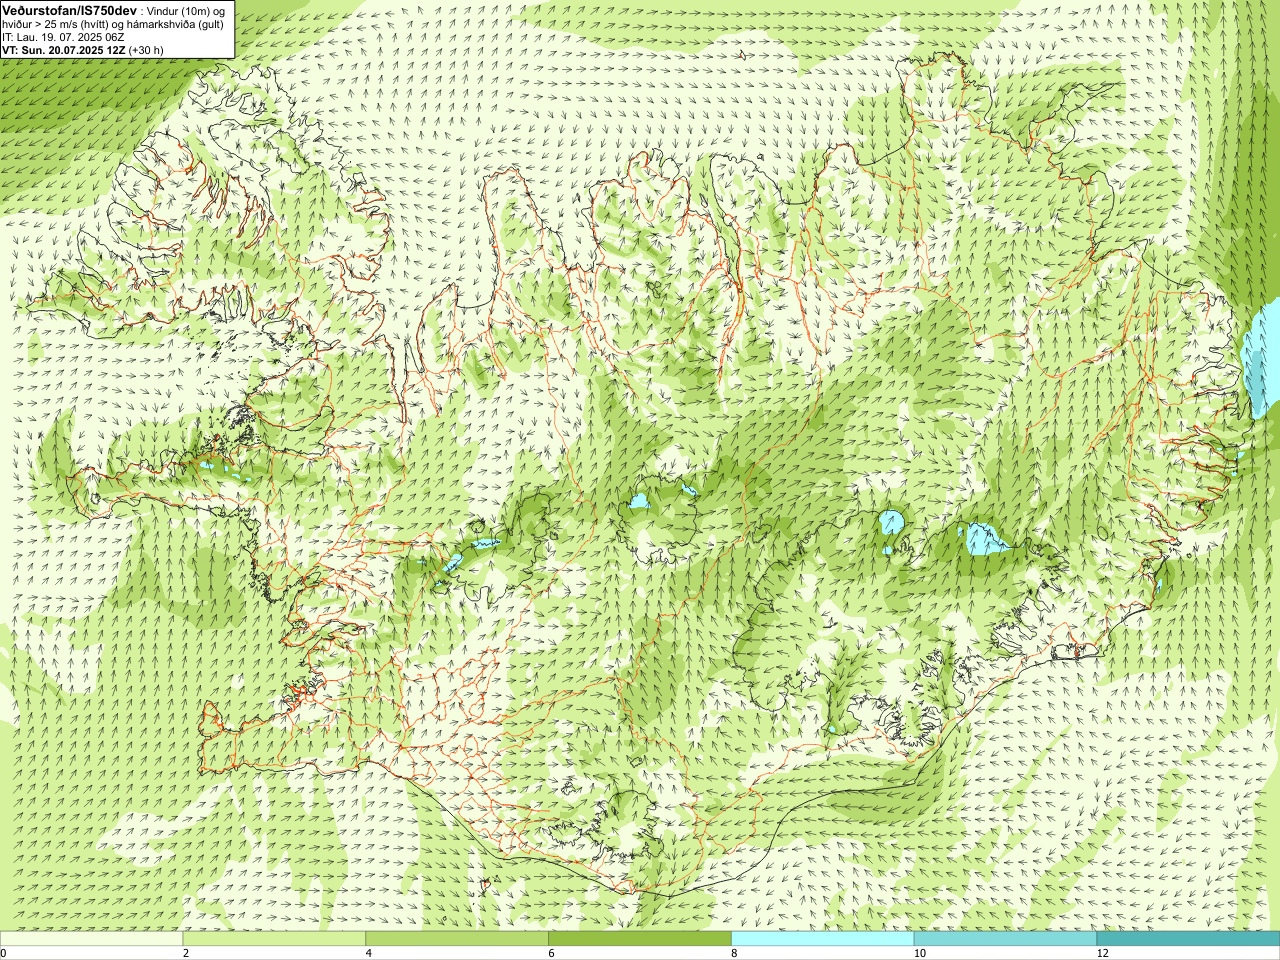Pick the 2–4 m/s light green legend color
Image resolution: width=1280 pixels, height=960 pixels.
coord(274,939)
